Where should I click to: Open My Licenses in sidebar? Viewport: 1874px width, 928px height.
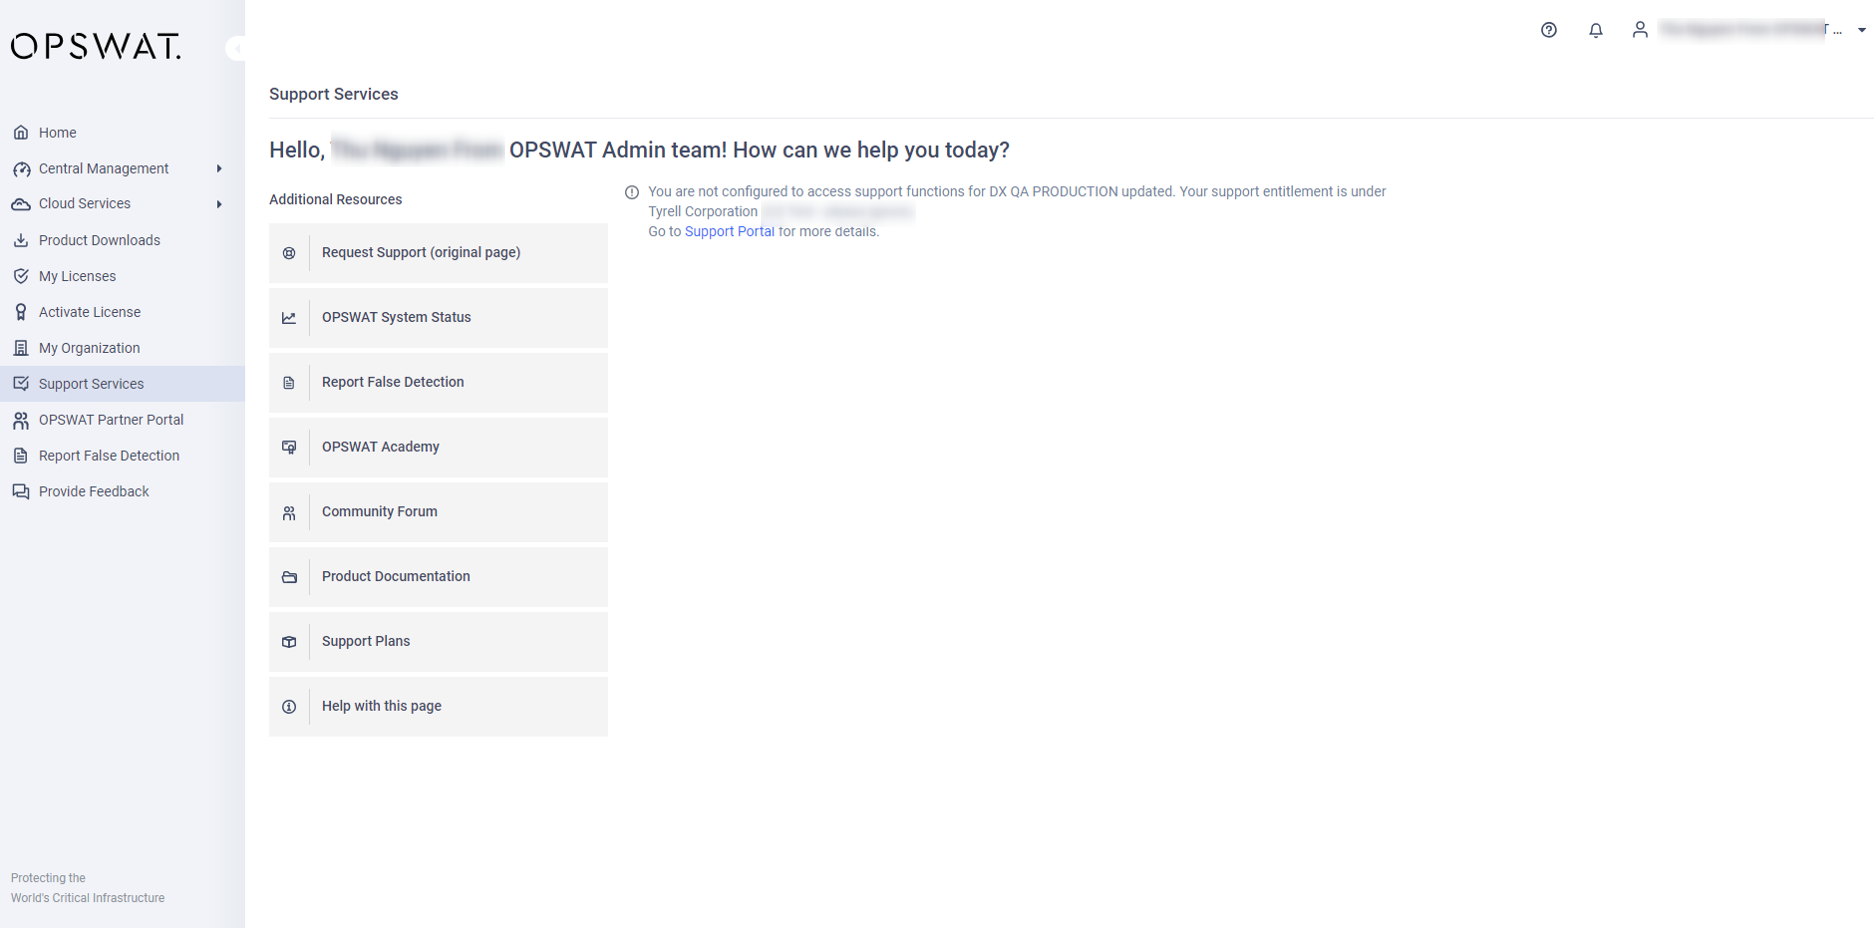122,276
